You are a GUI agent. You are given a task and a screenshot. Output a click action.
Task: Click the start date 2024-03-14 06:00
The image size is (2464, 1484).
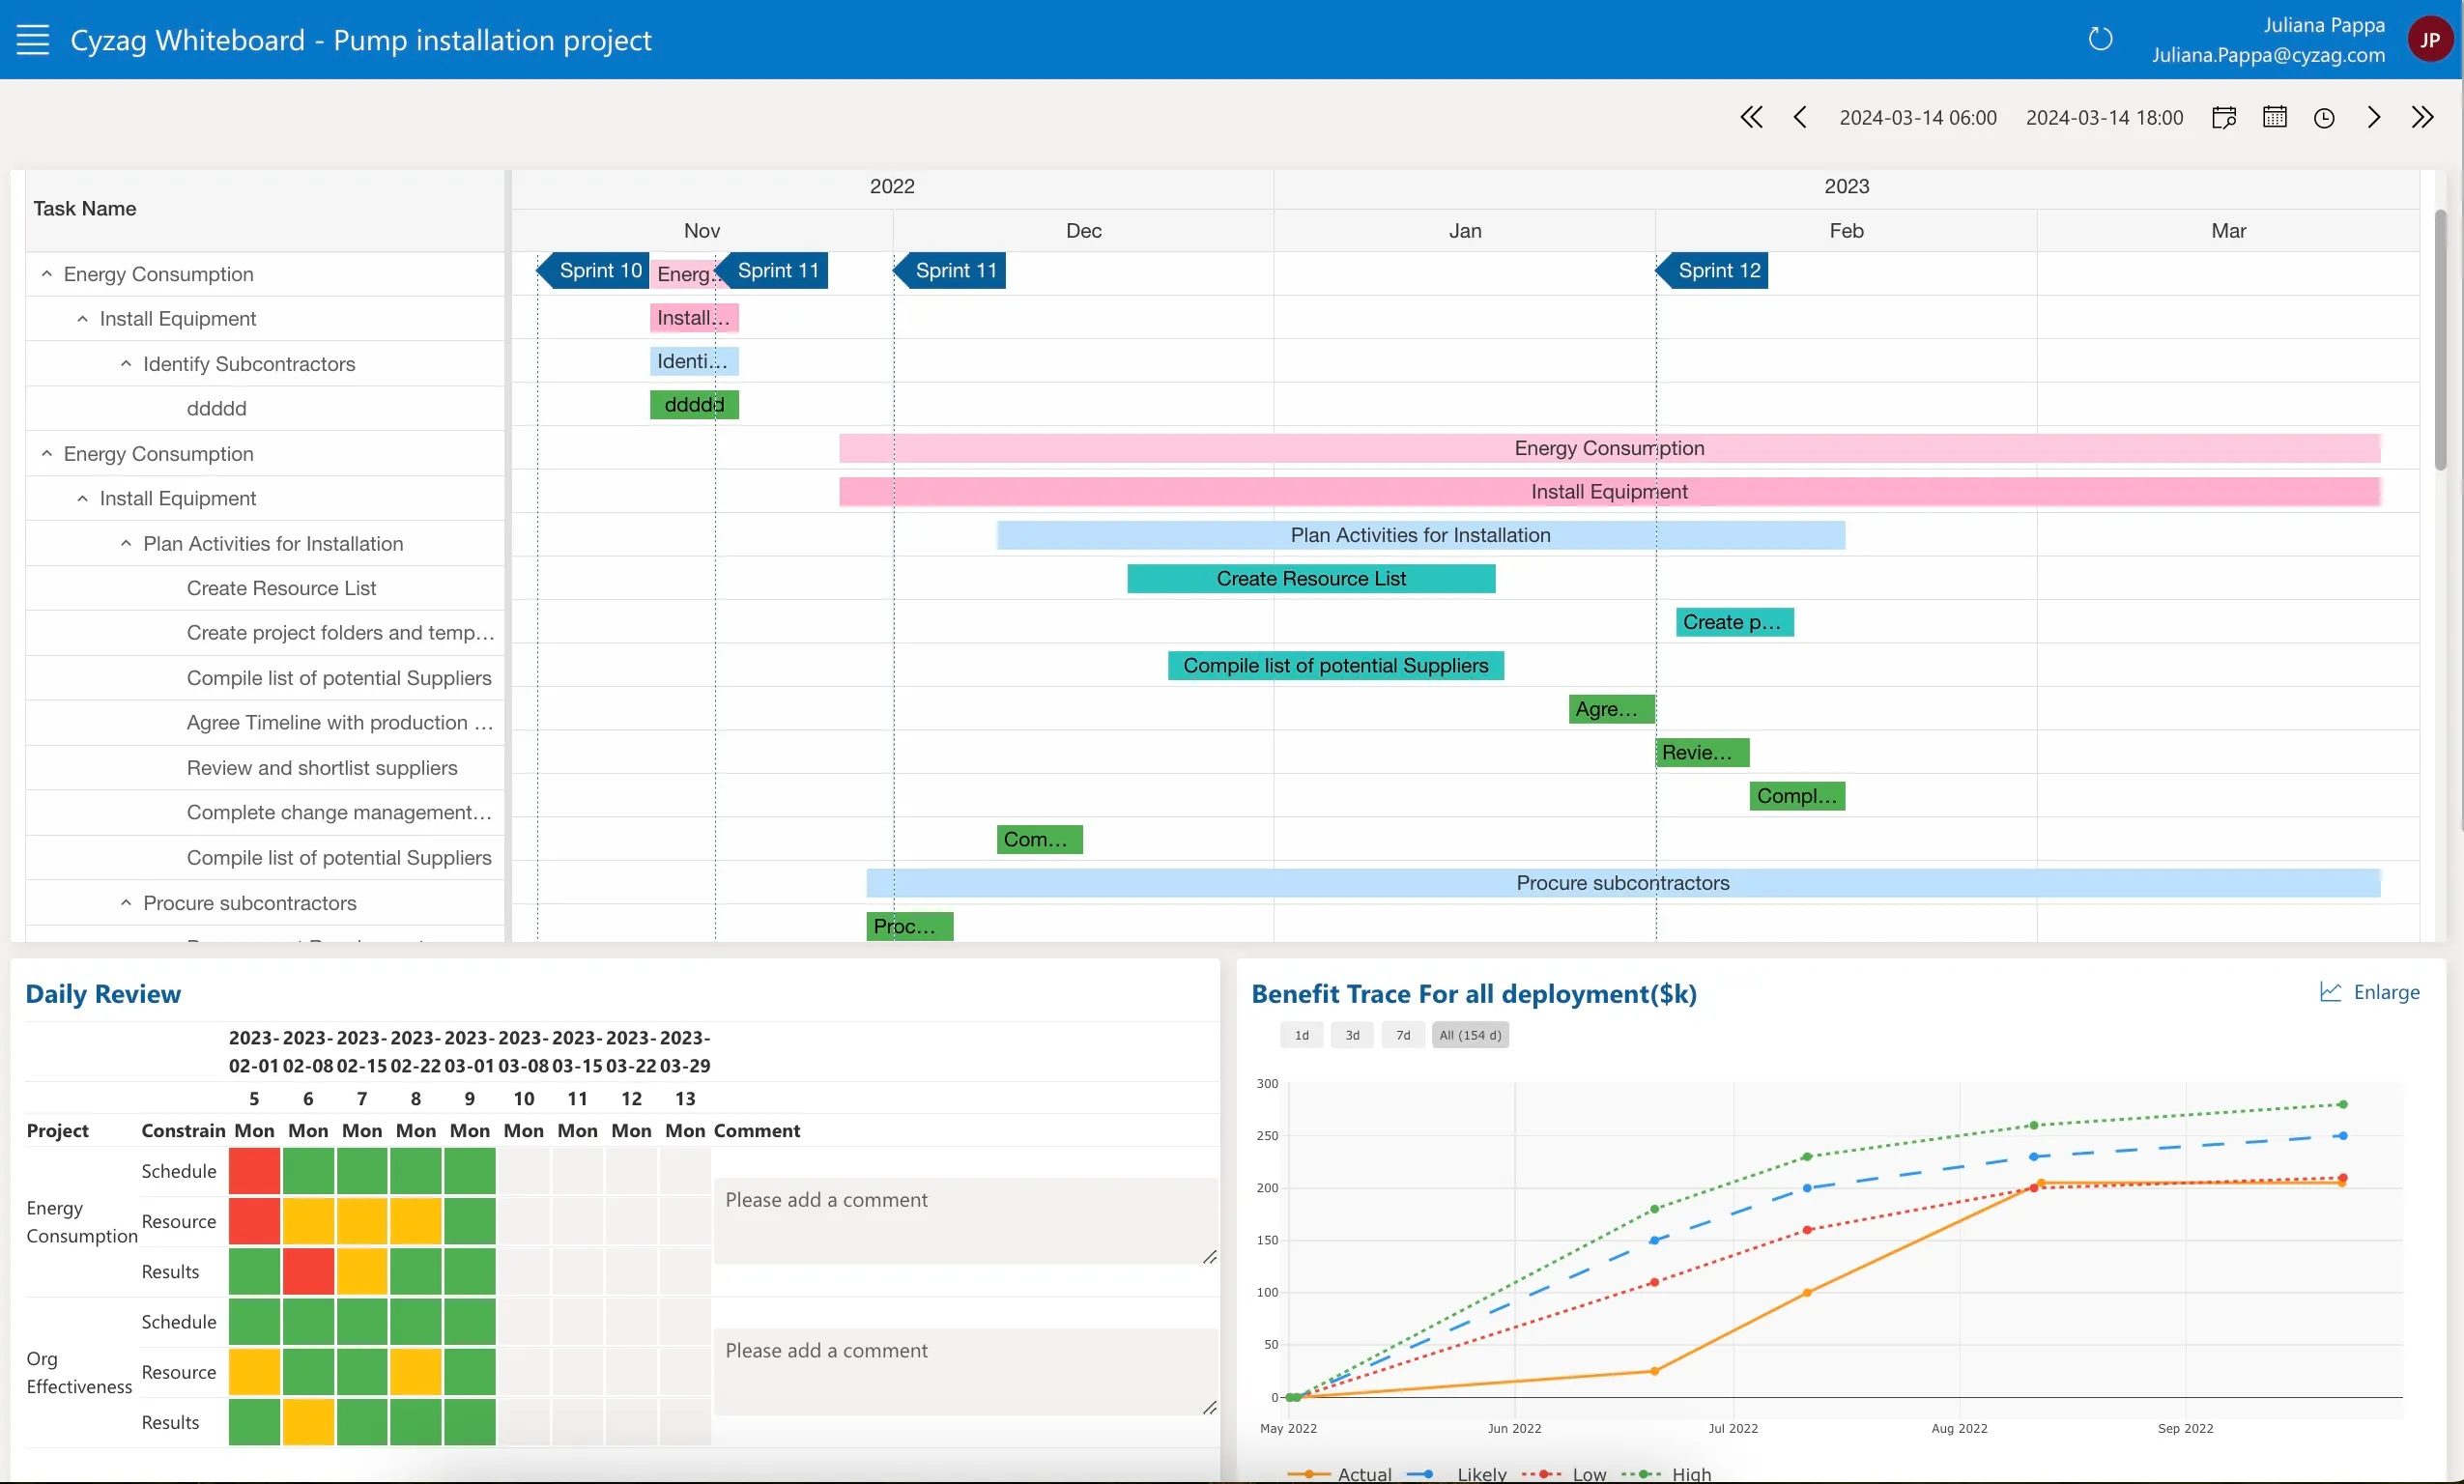tap(1918, 118)
